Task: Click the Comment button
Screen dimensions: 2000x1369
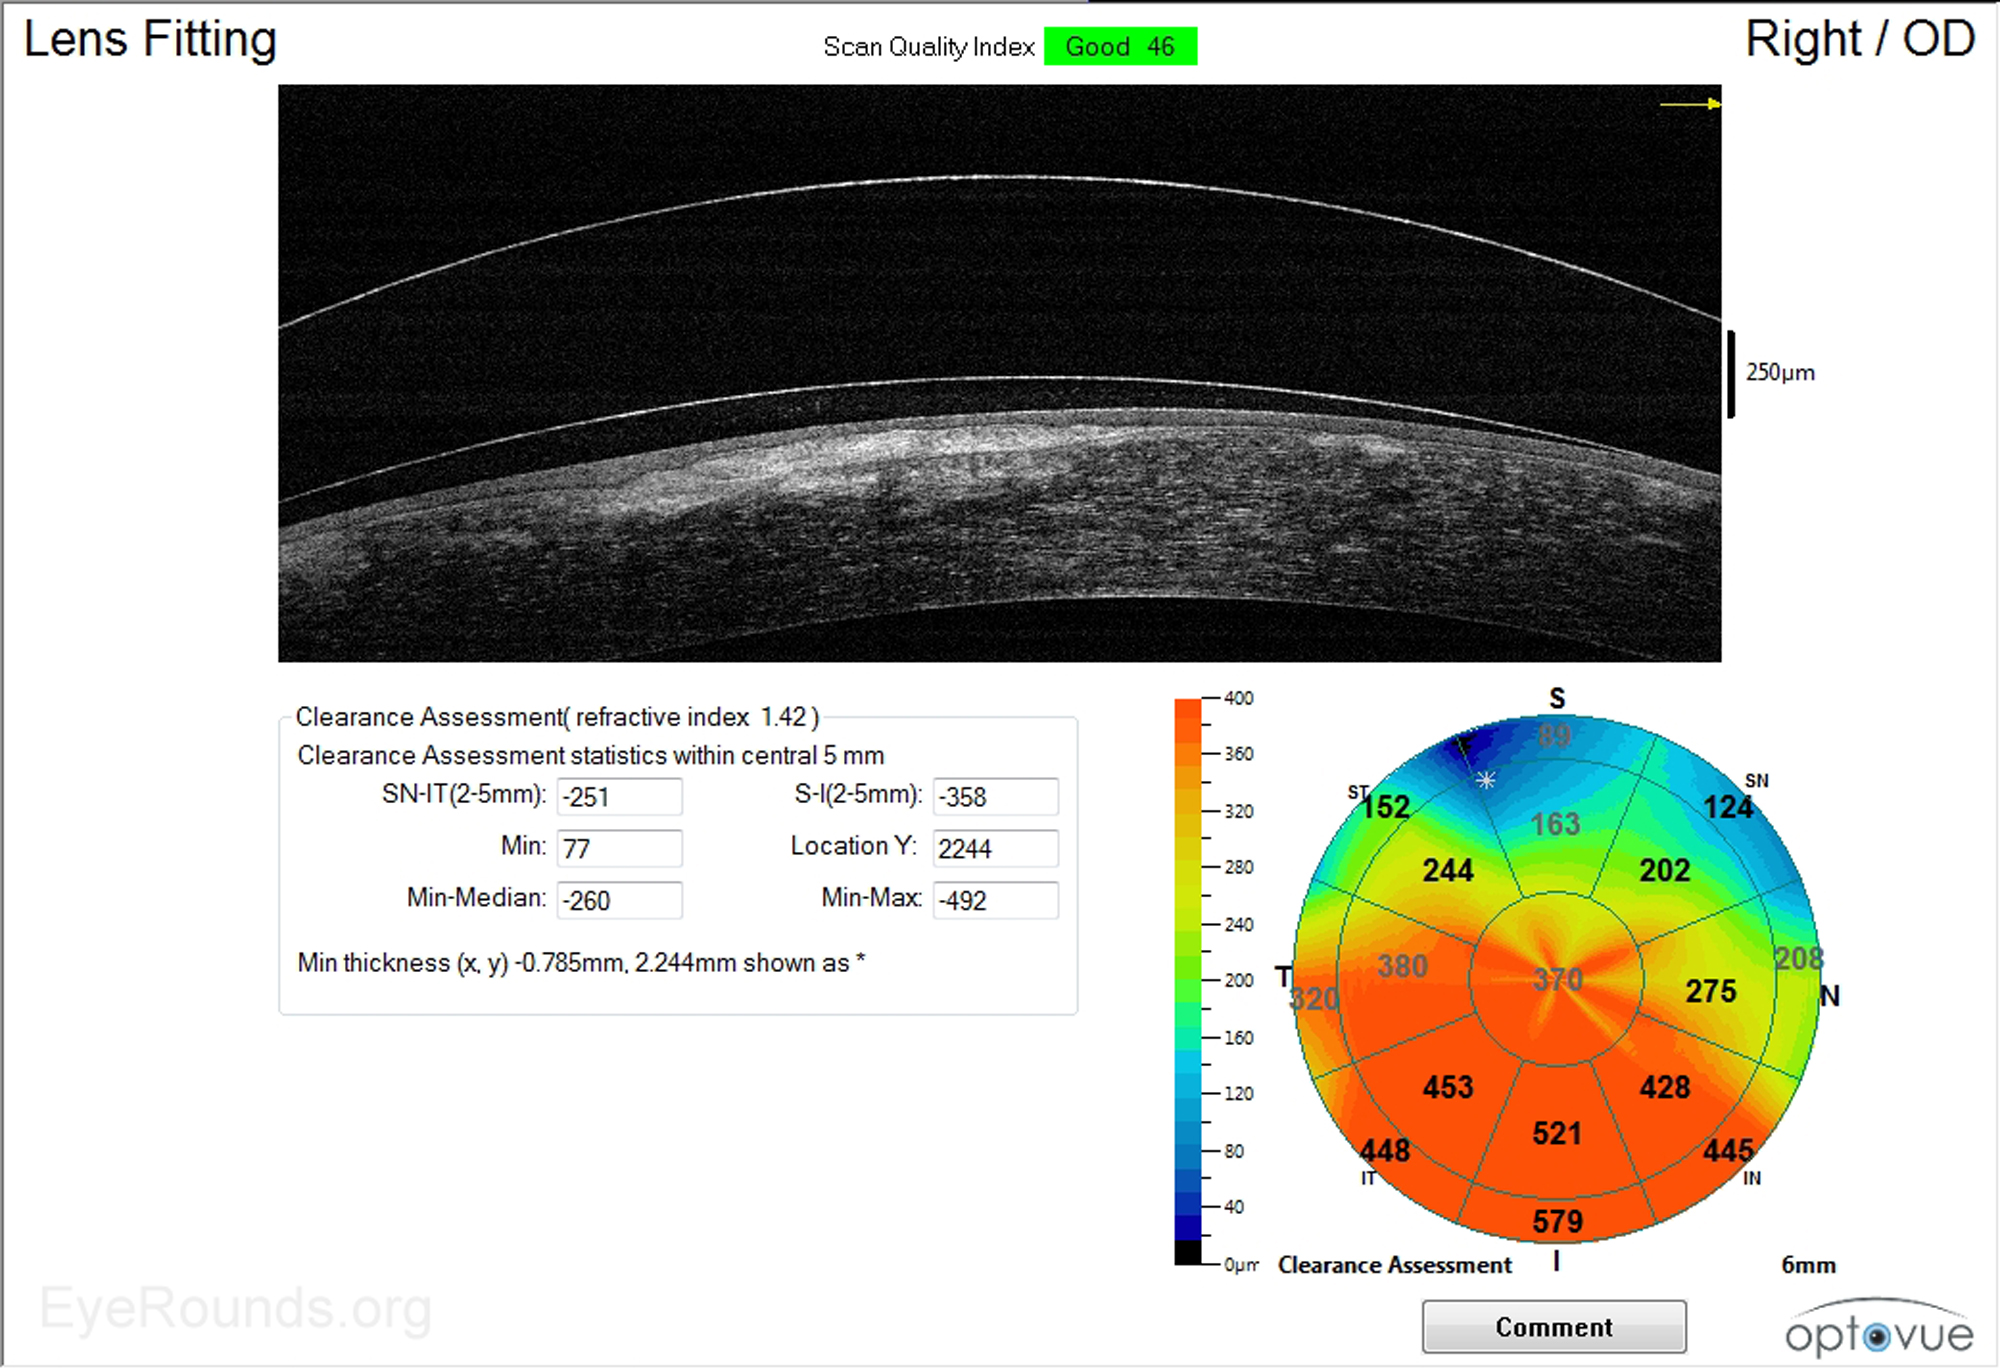Action: click(1554, 1326)
